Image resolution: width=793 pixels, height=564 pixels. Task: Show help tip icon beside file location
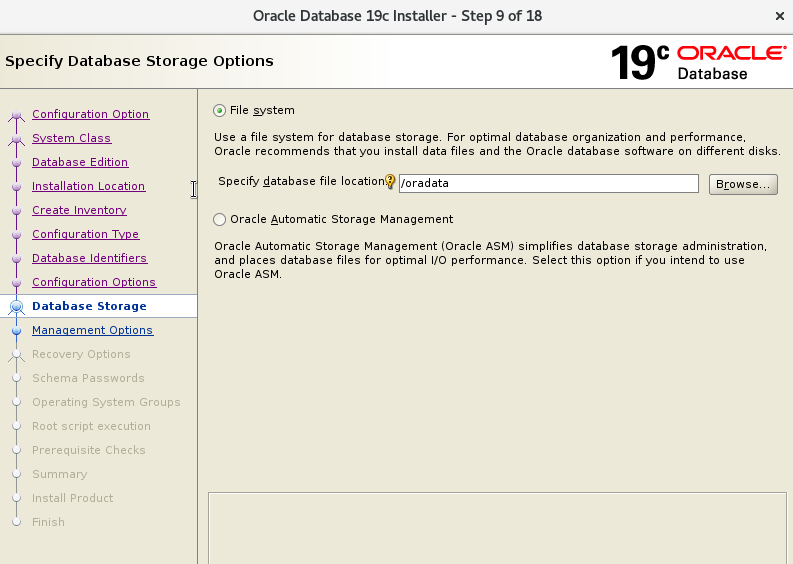(390, 181)
